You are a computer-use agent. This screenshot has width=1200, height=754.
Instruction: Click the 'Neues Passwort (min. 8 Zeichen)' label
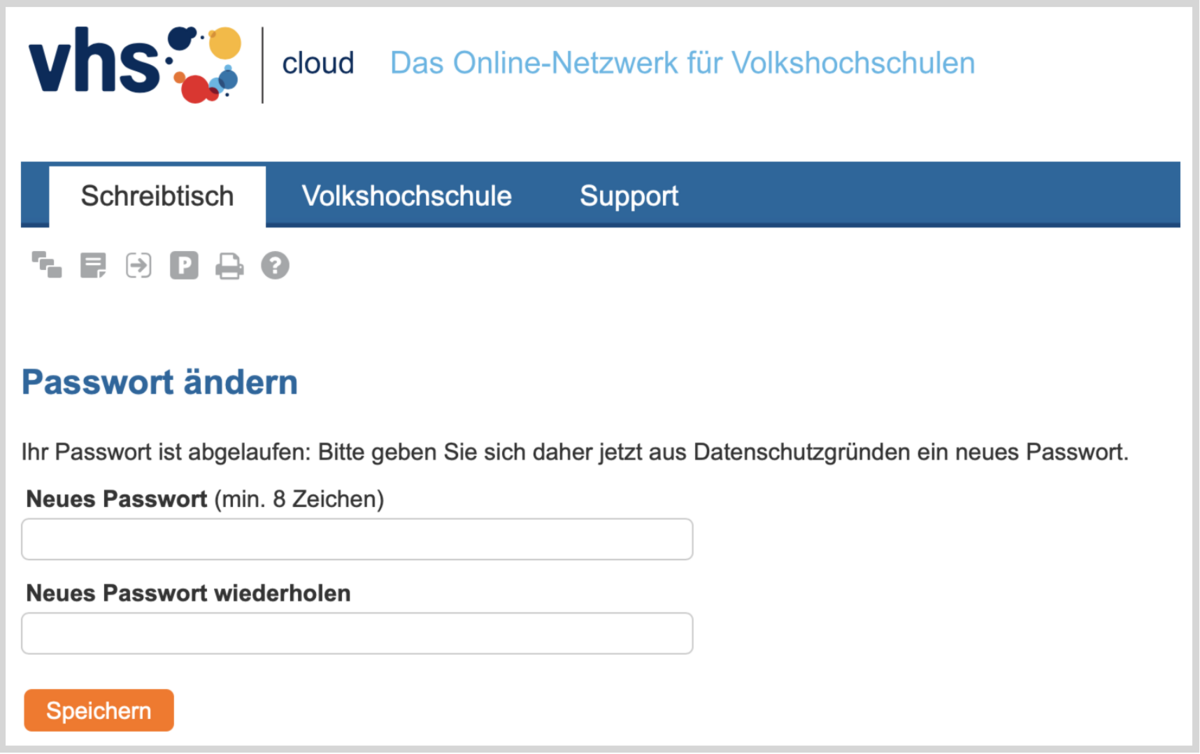(x=205, y=499)
